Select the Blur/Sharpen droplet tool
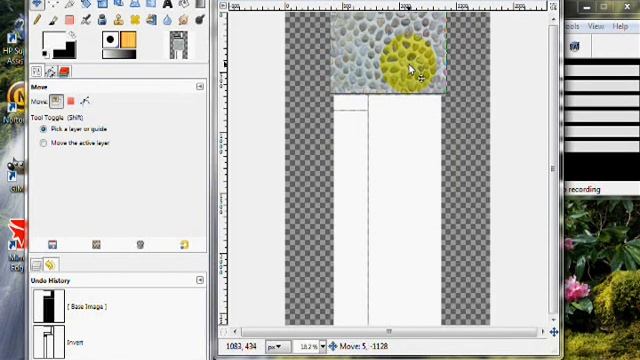 click(167, 19)
